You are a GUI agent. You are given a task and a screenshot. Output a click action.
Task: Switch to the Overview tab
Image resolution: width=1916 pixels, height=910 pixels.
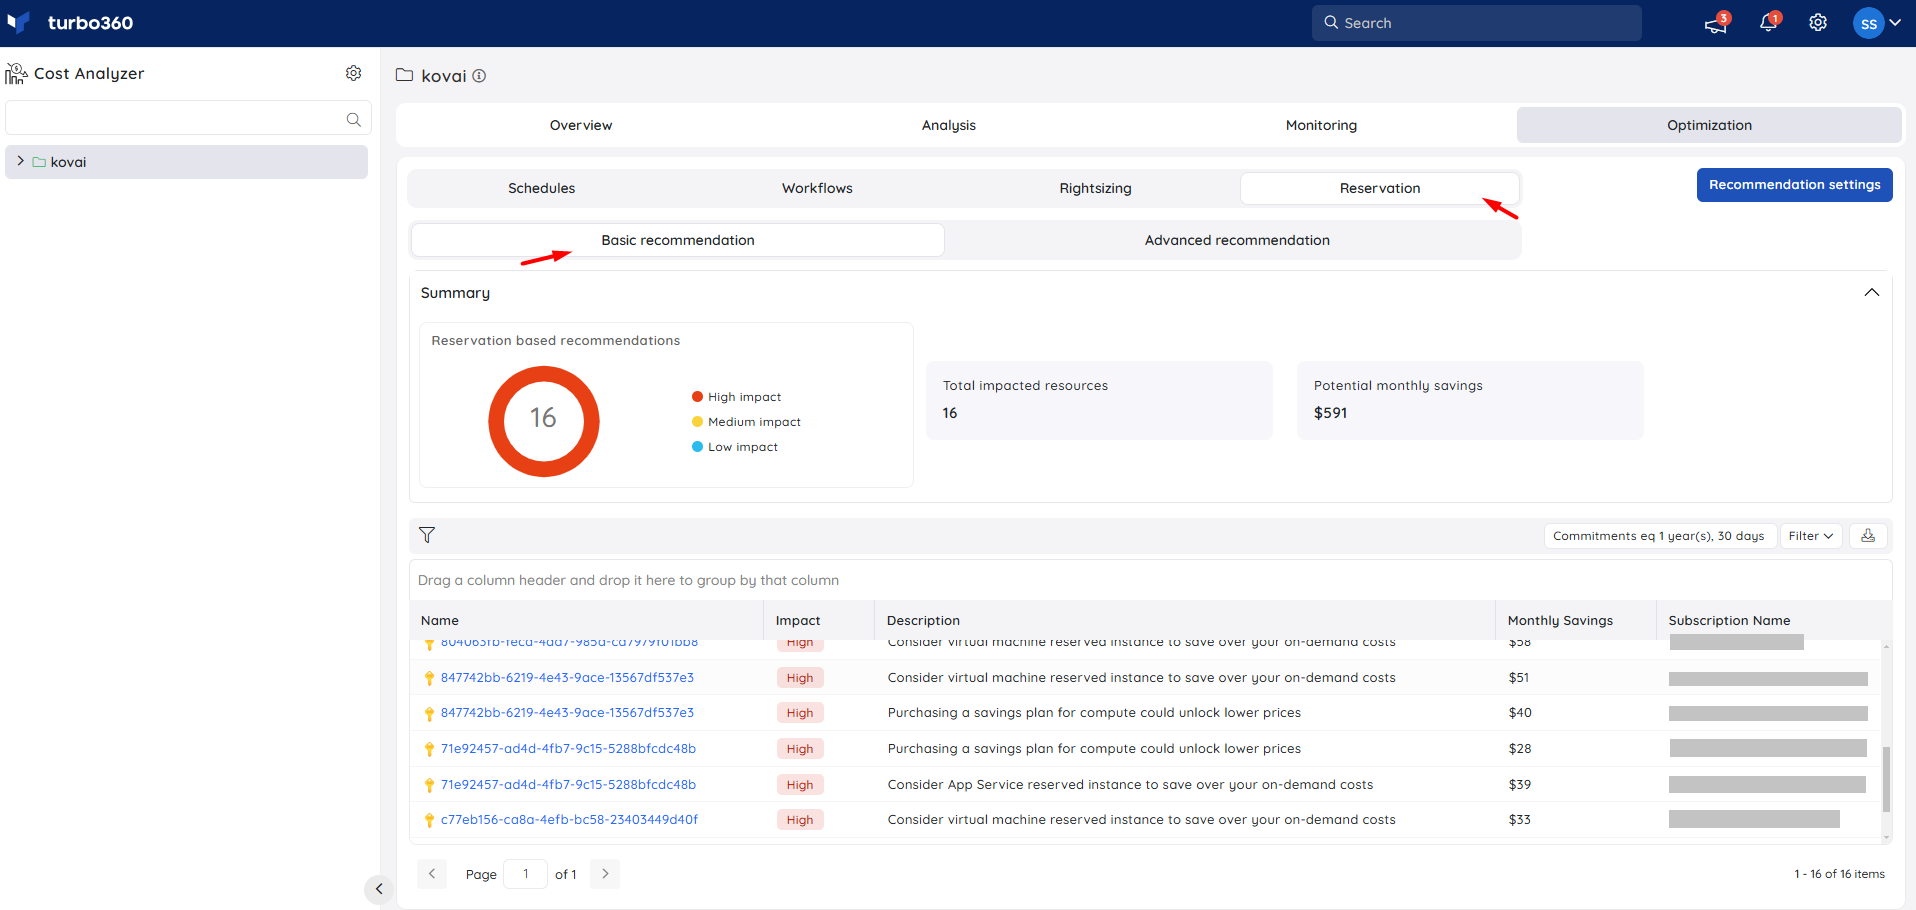tap(581, 125)
